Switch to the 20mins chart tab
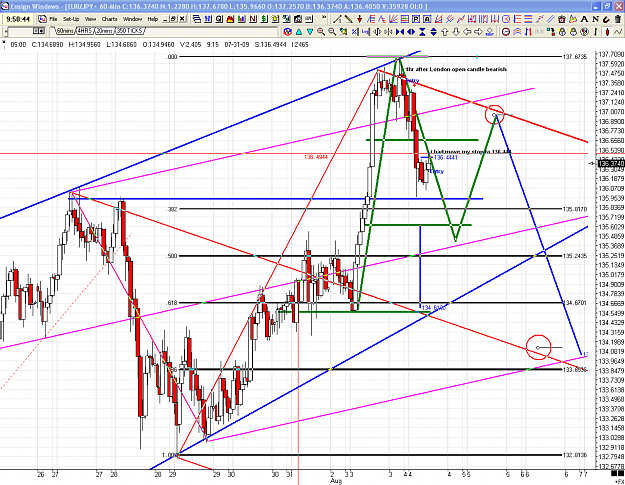Image resolution: width=625 pixels, height=485 pixels. 104,31
